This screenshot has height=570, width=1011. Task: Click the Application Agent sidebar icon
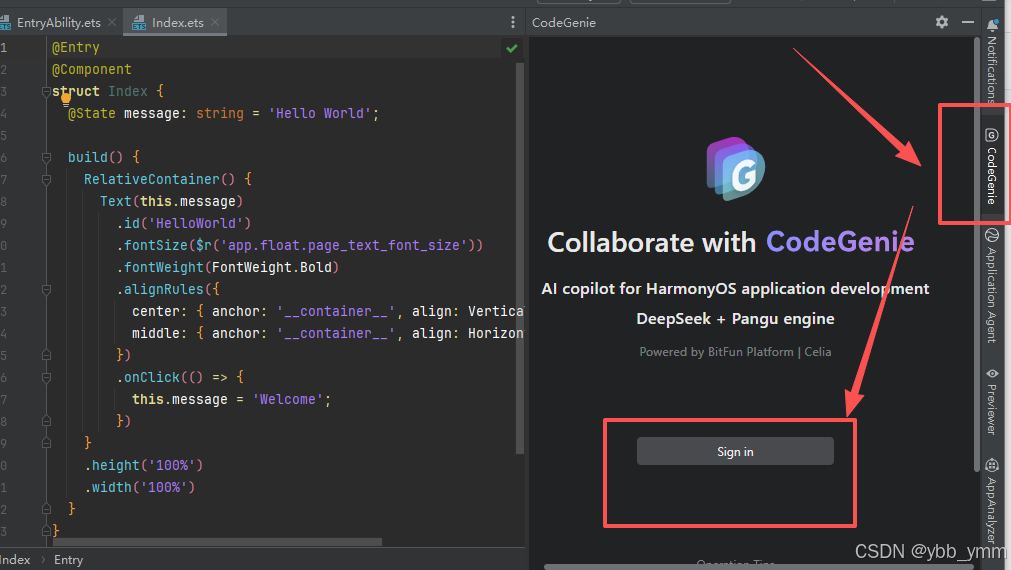992,235
